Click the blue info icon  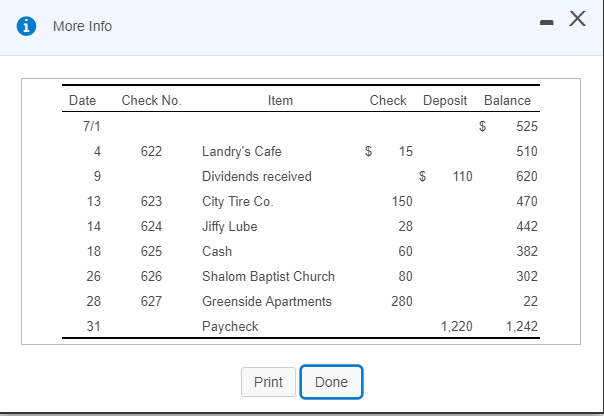pyautogui.click(x=26, y=26)
